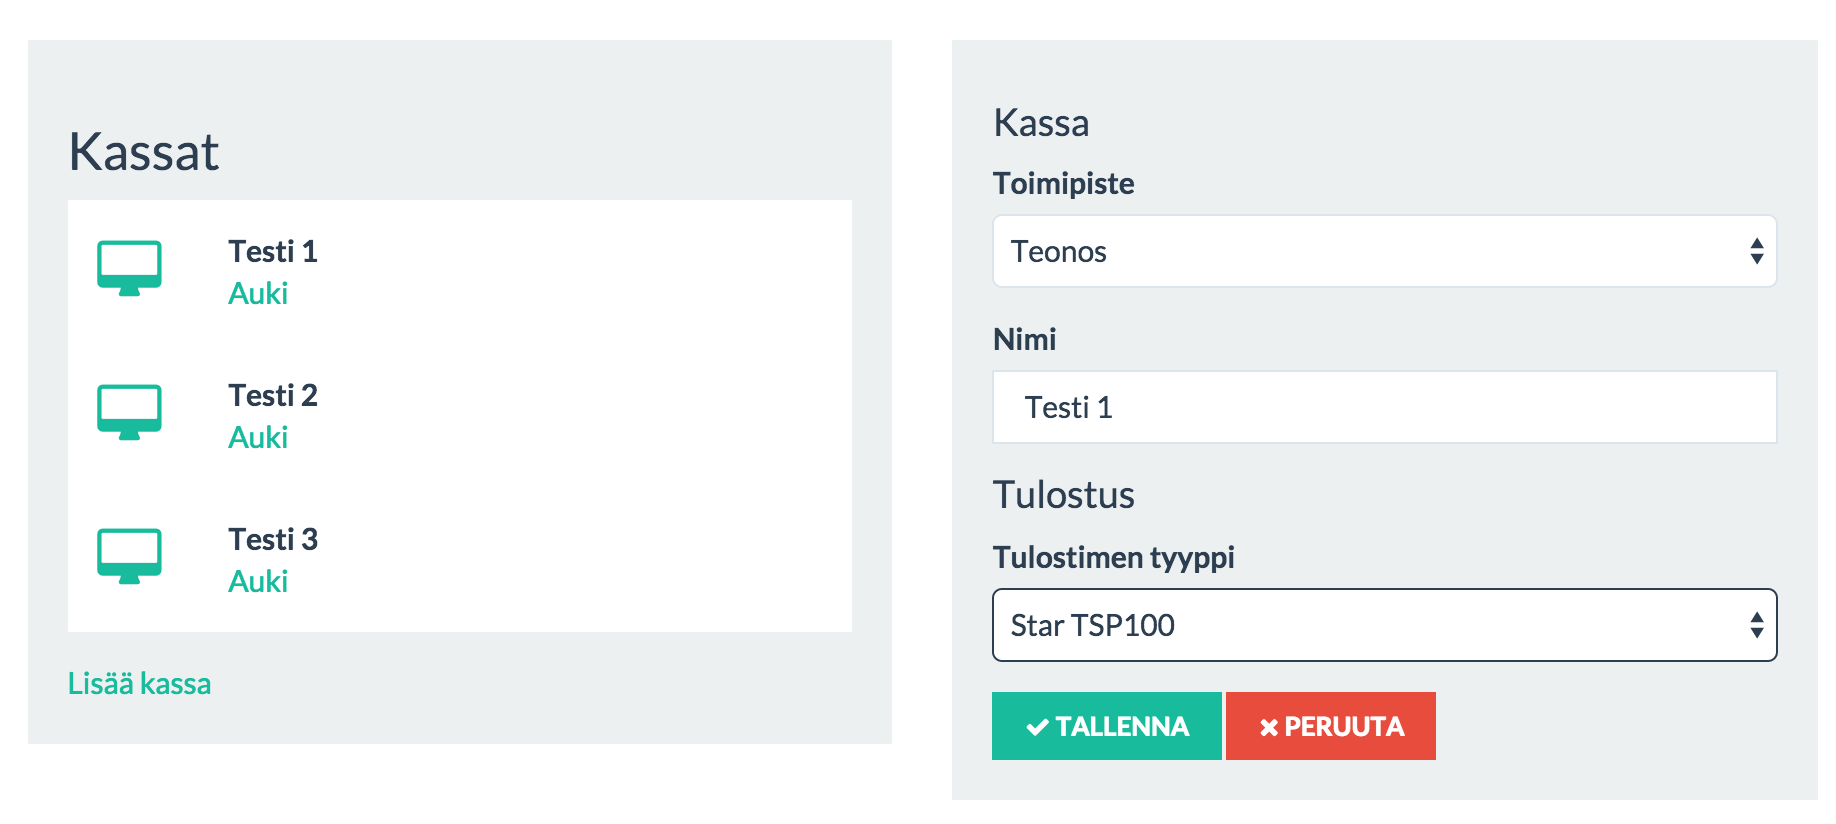Click the Tulostimen tyyppi dropdown arrows

1757,625
